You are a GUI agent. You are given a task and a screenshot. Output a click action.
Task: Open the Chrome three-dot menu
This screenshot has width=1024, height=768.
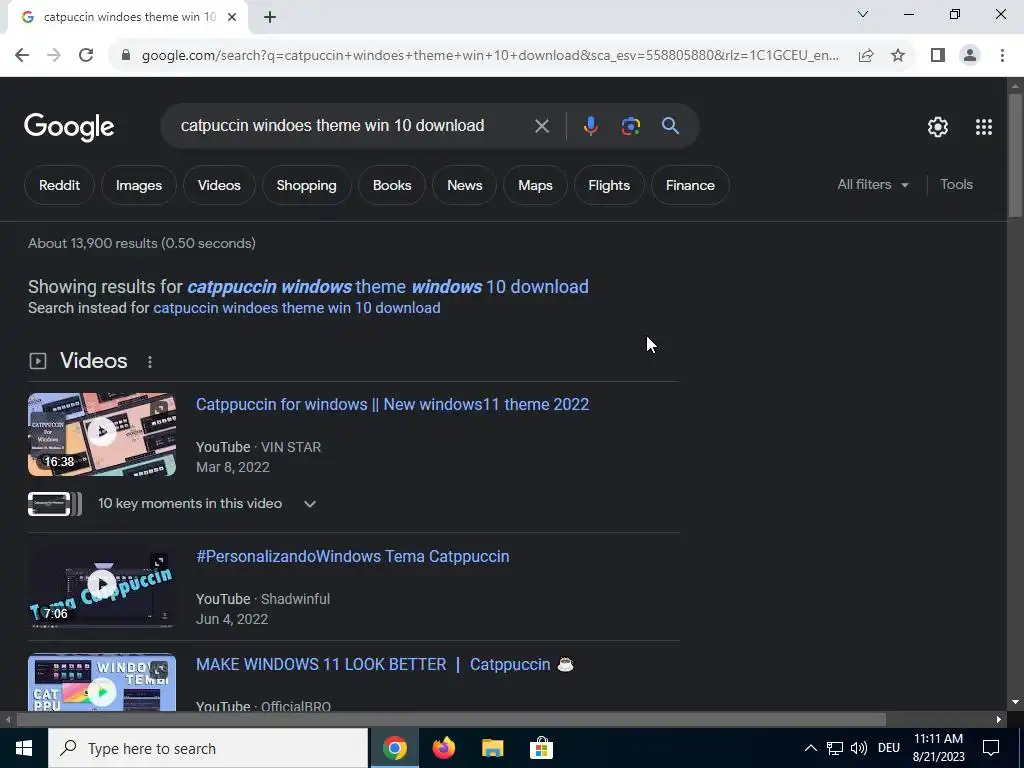coord(1002,55)
